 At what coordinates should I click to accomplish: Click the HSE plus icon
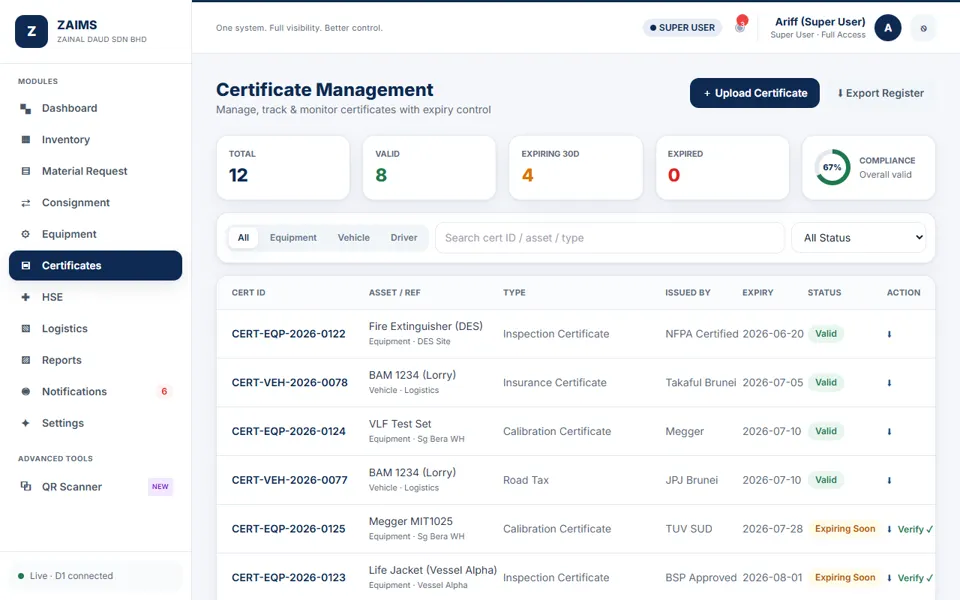click(x=26, y=297)
